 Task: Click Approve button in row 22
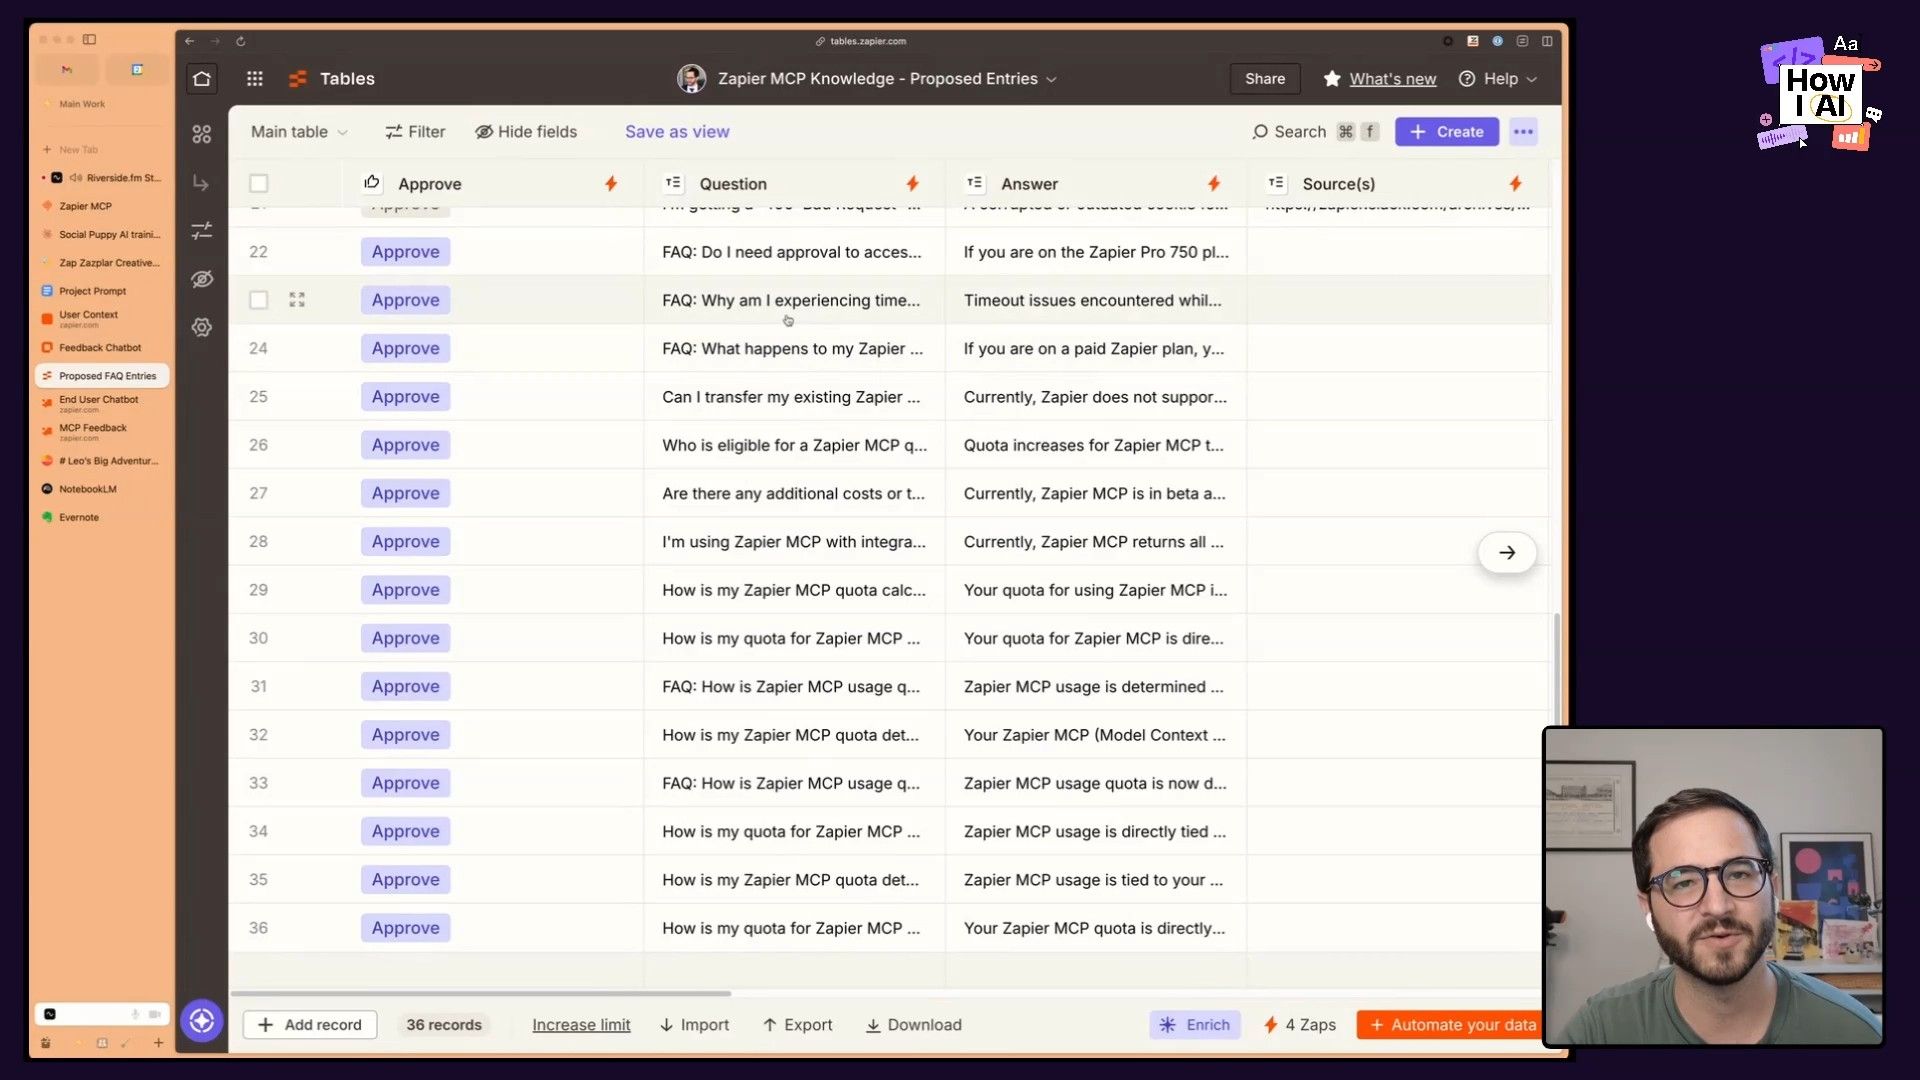pos(405,252)
